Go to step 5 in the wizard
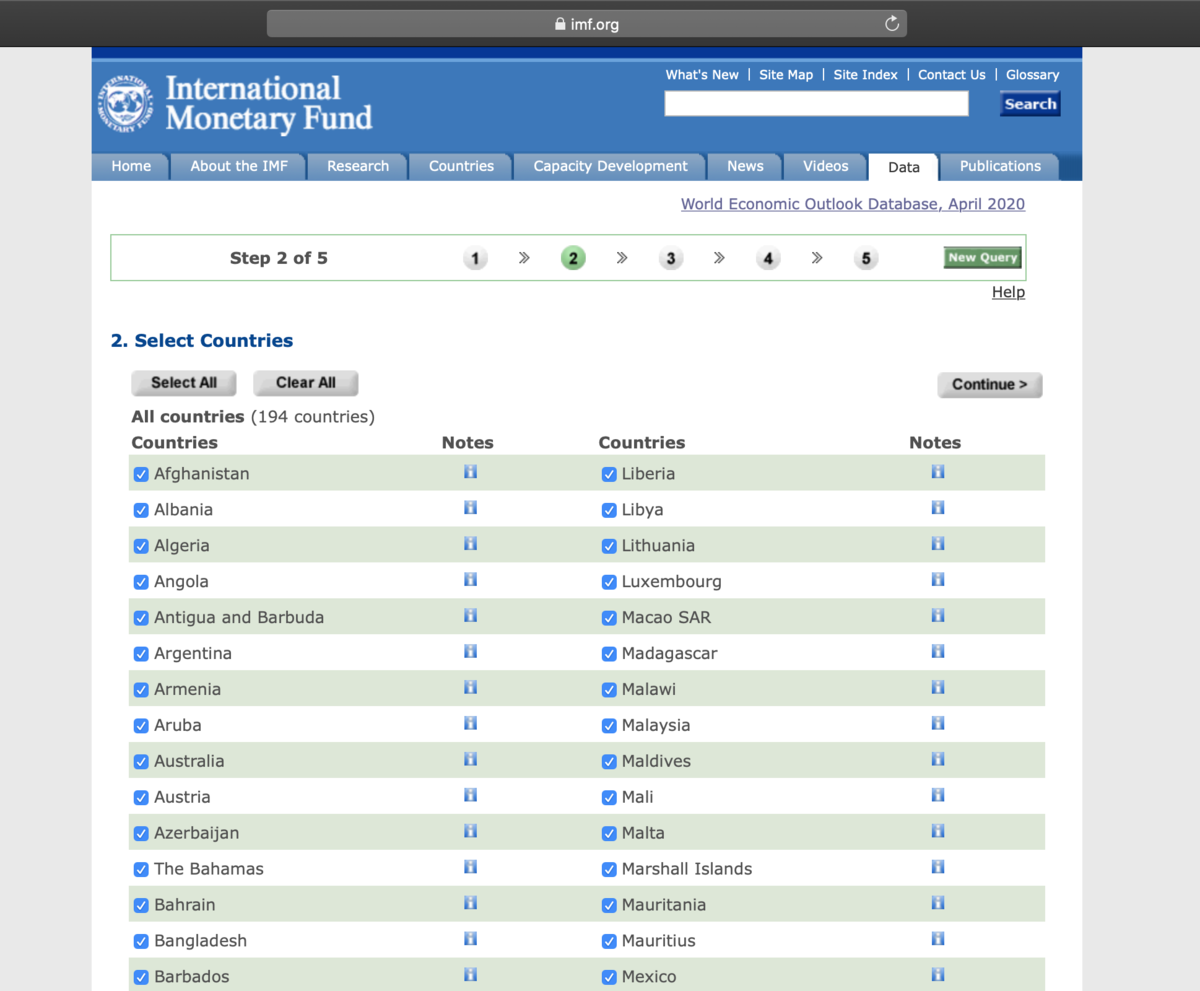The width and height of the screenshot is (1200, 991). pyautogui.click(x=866, y=259)
